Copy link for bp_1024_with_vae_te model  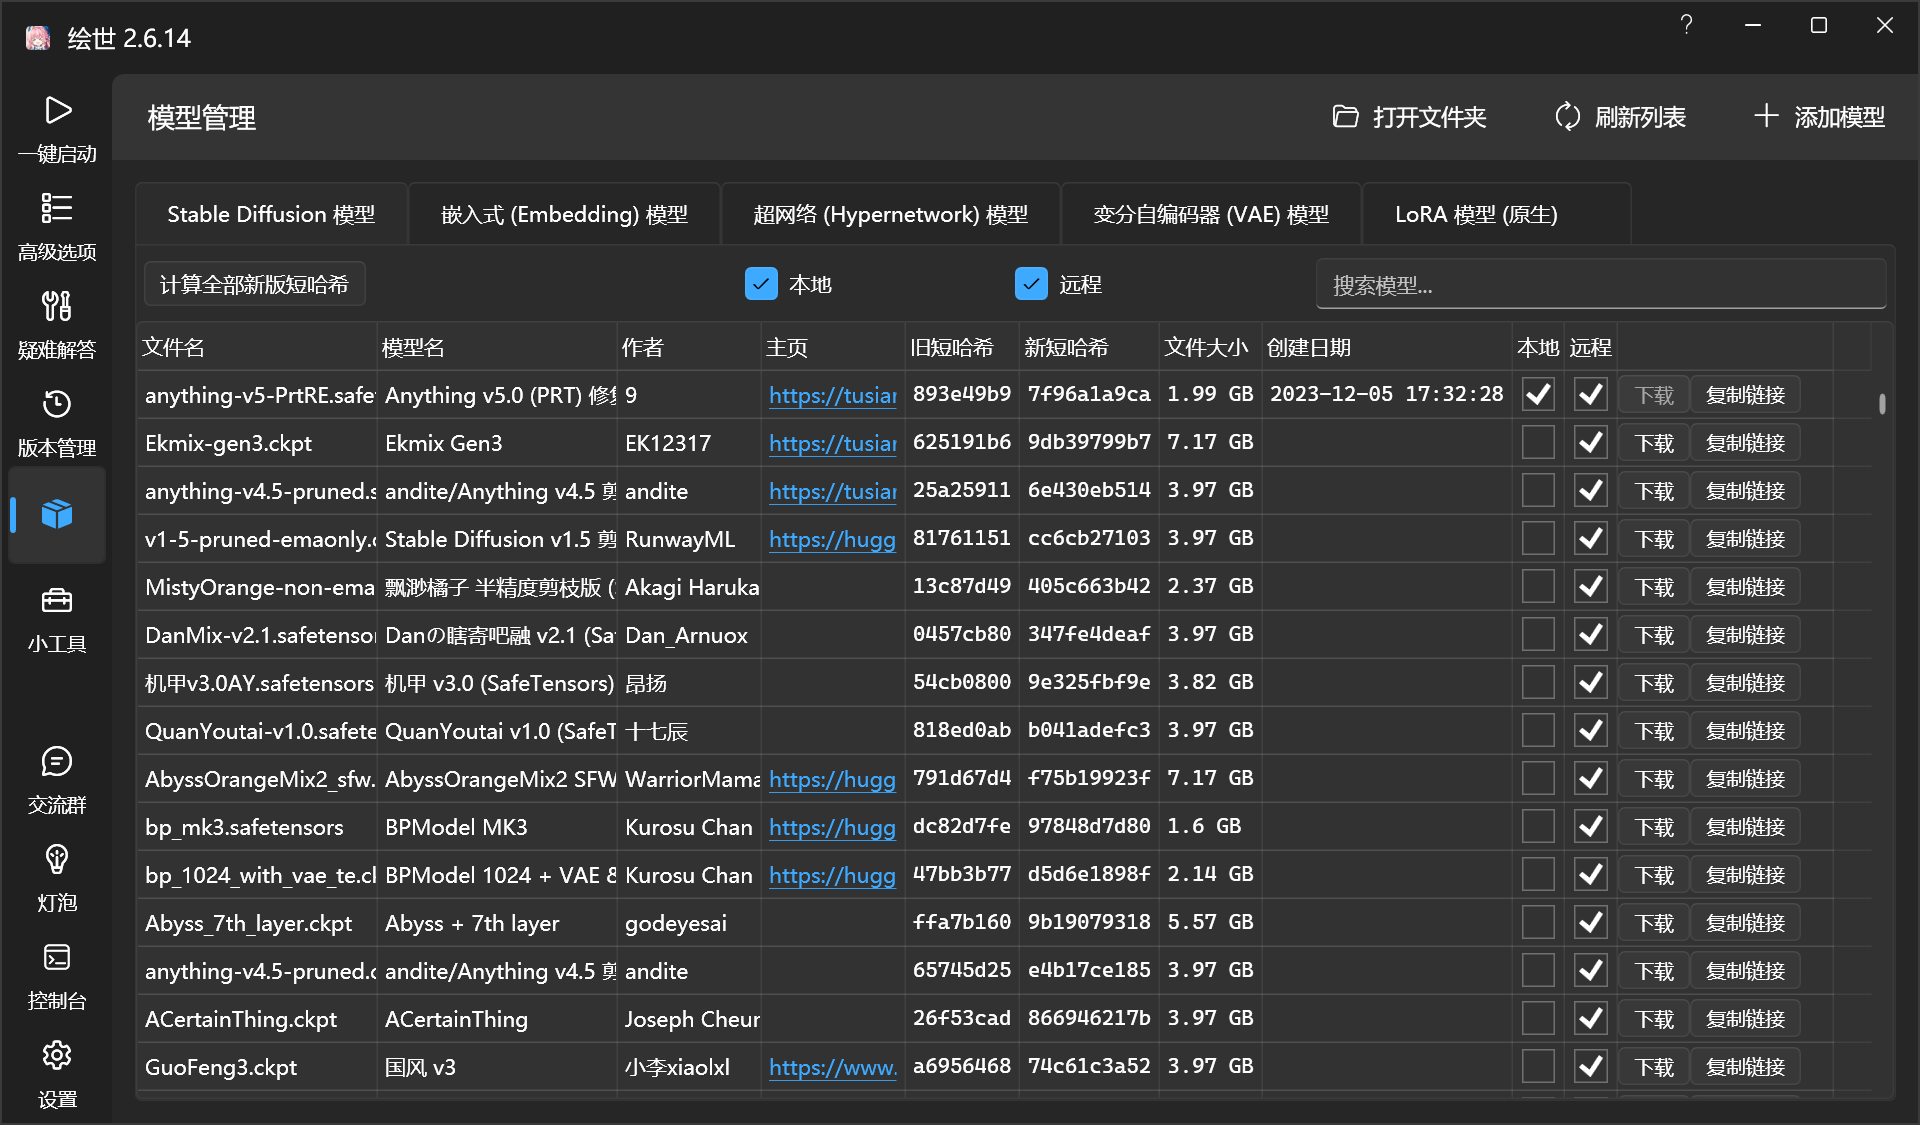tap(1745, 875)
